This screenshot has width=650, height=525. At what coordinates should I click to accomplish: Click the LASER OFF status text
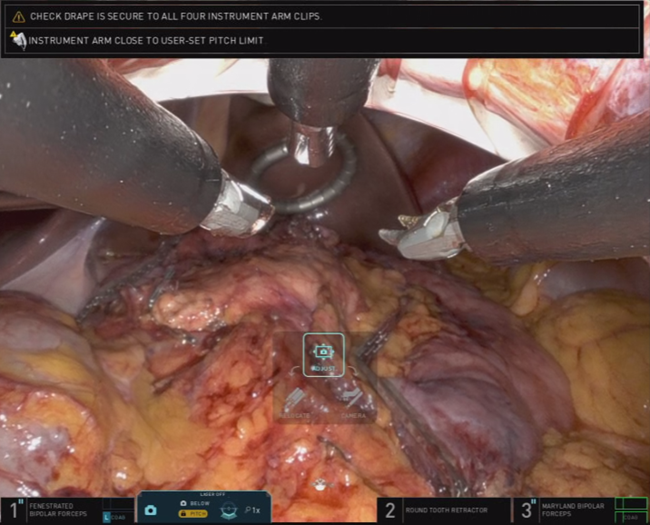(x=211, y=494)
